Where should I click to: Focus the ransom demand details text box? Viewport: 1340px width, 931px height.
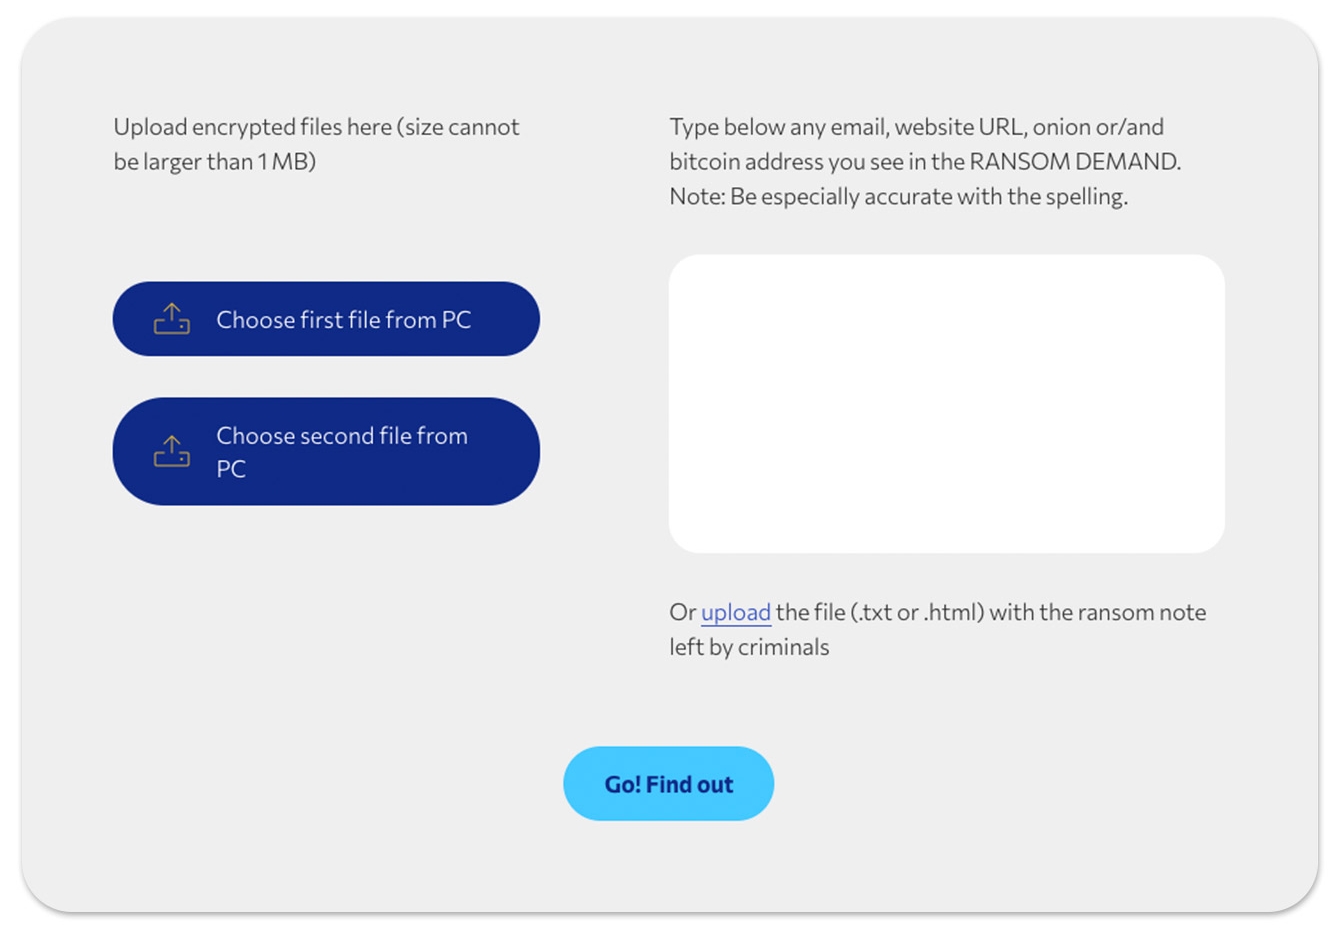946,403
